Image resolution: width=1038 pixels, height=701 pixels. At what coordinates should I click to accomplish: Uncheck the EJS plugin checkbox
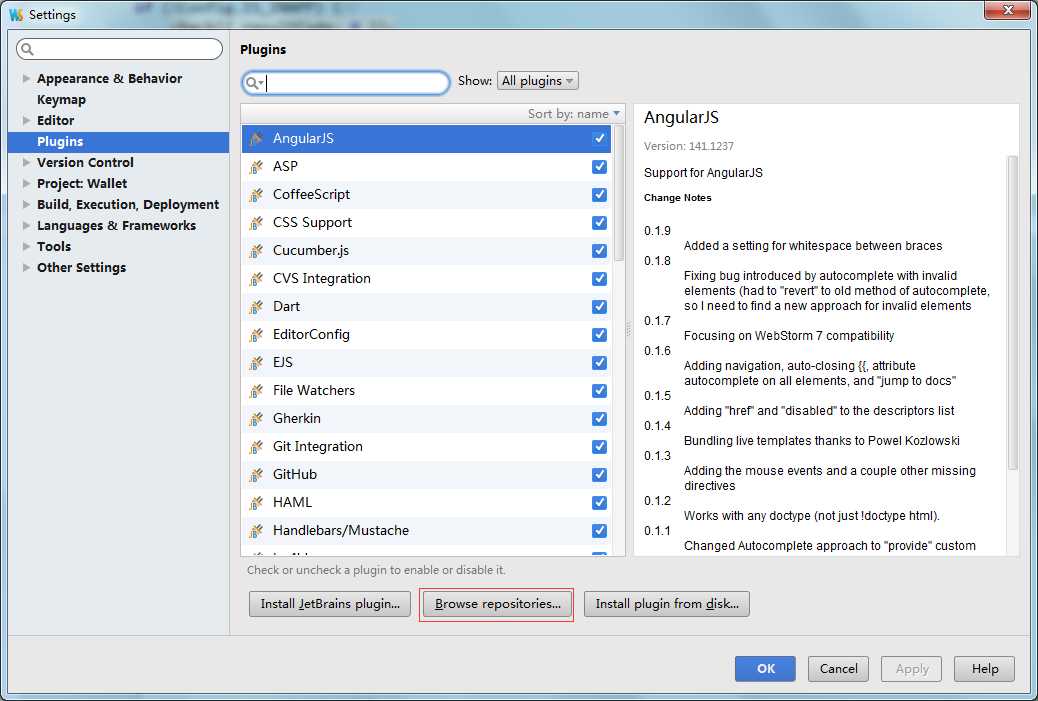click(x=599, y=363)
